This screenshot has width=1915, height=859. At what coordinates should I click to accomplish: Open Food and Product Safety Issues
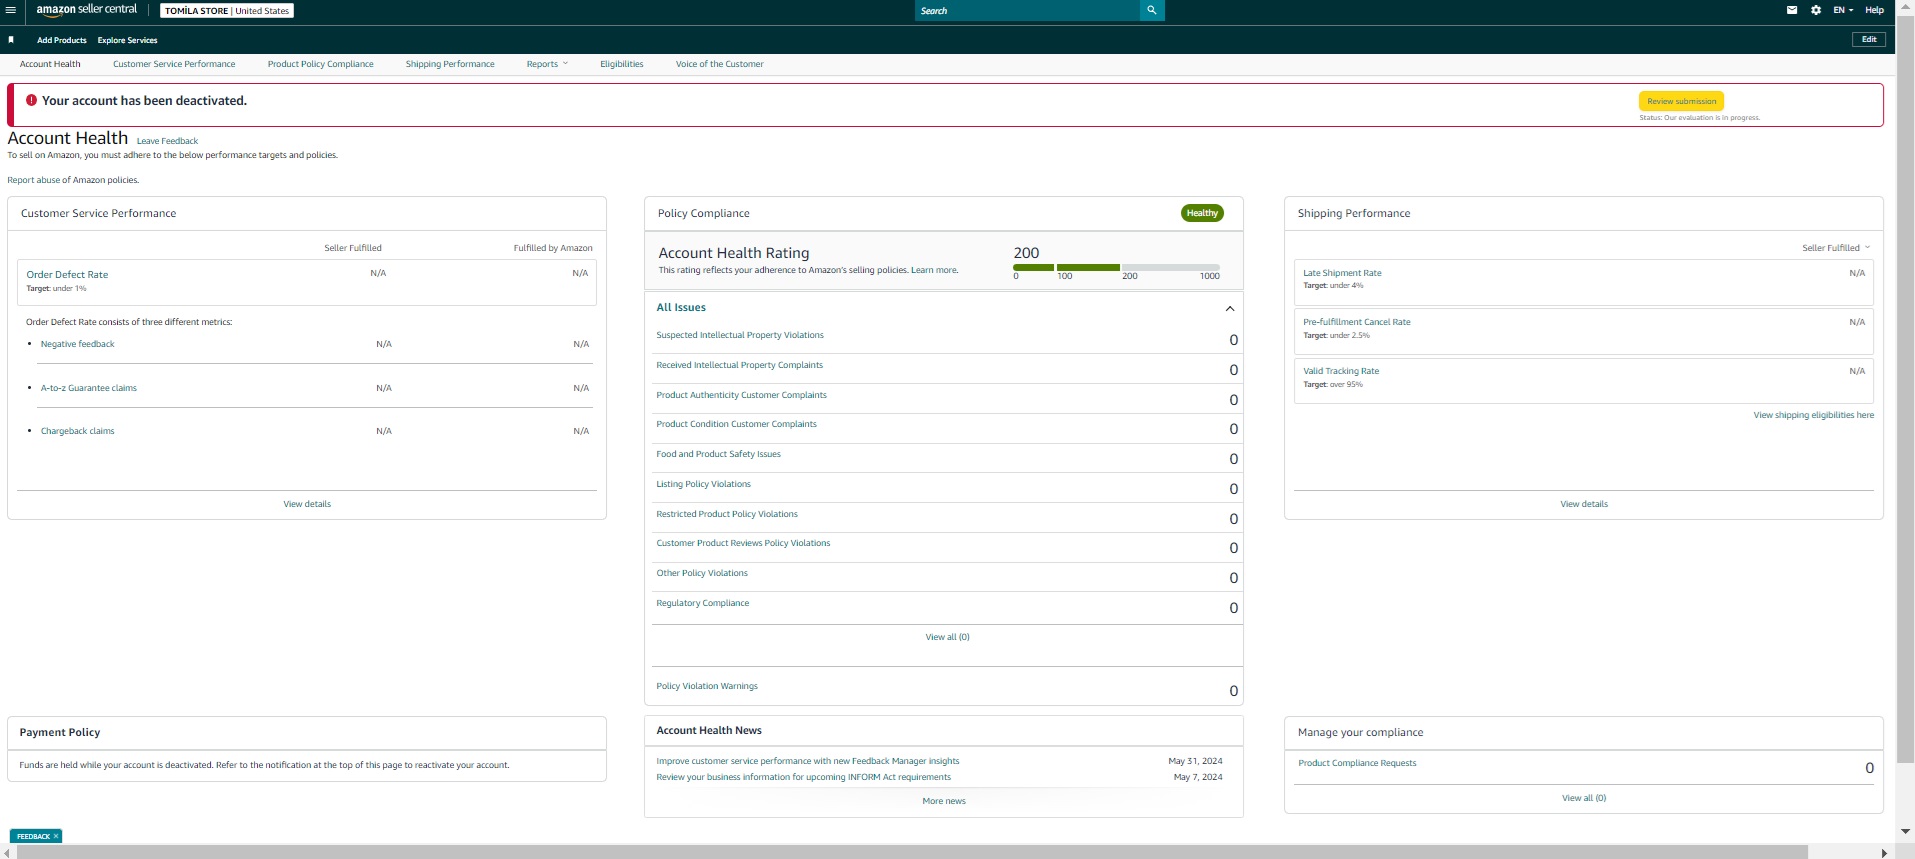(718, 454)
